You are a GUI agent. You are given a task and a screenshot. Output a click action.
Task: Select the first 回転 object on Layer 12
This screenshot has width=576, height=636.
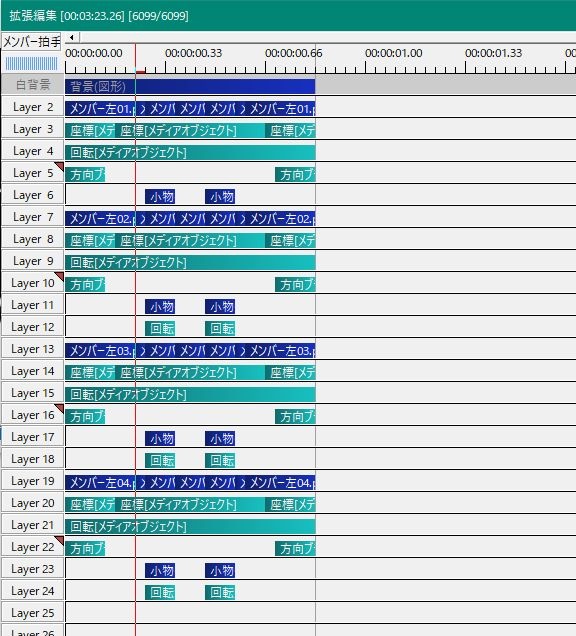tap(160, 329)
